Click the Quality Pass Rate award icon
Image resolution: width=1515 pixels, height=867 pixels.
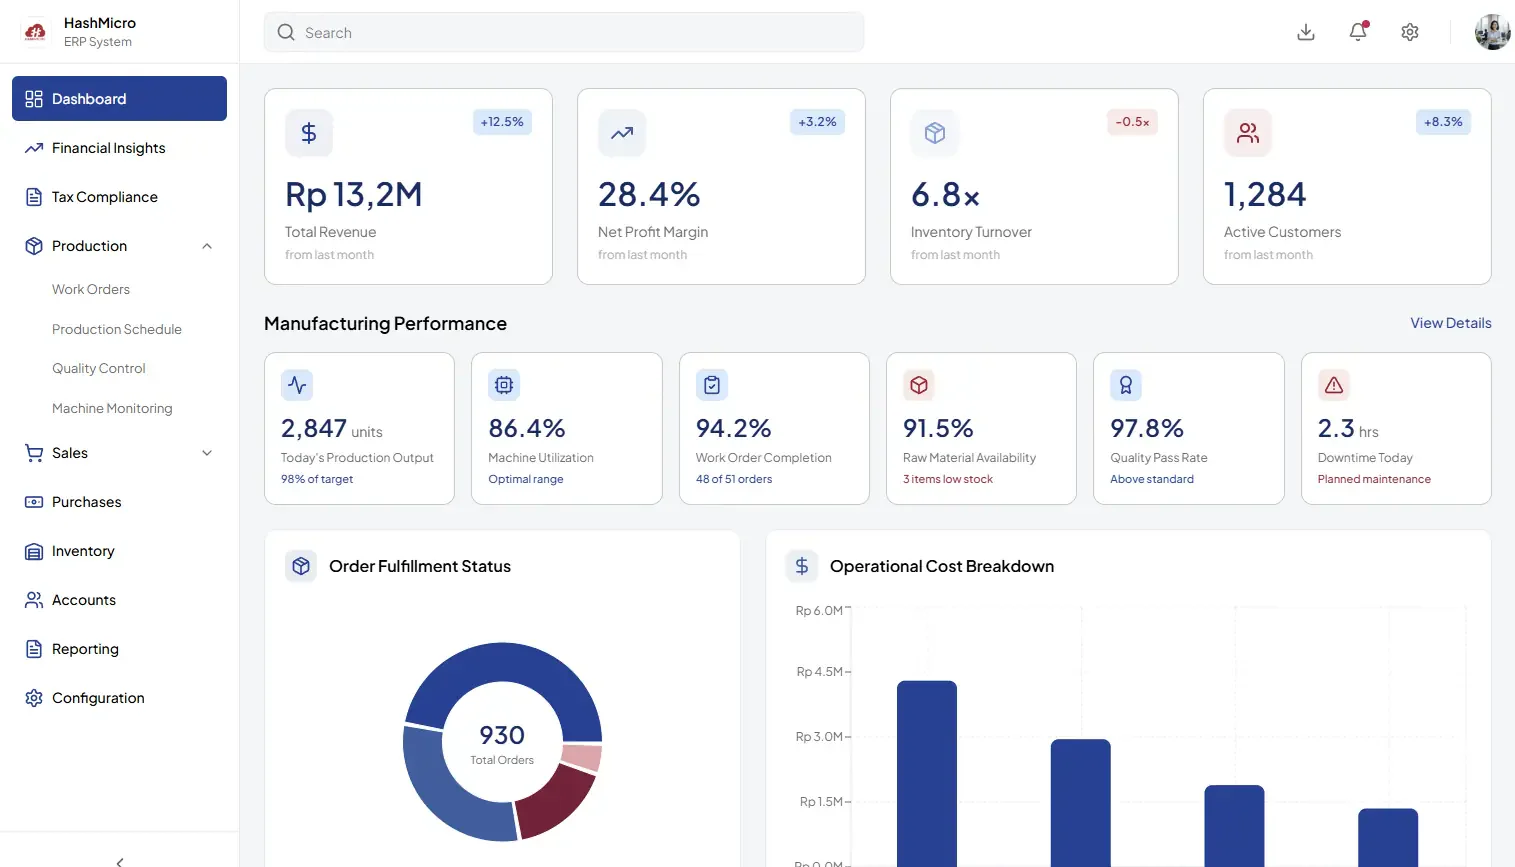(1126, 385)
